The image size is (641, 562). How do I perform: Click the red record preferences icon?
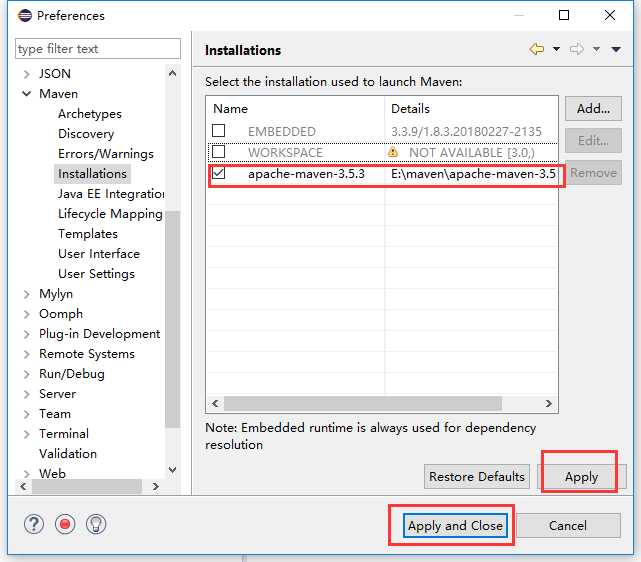(65, 524)
